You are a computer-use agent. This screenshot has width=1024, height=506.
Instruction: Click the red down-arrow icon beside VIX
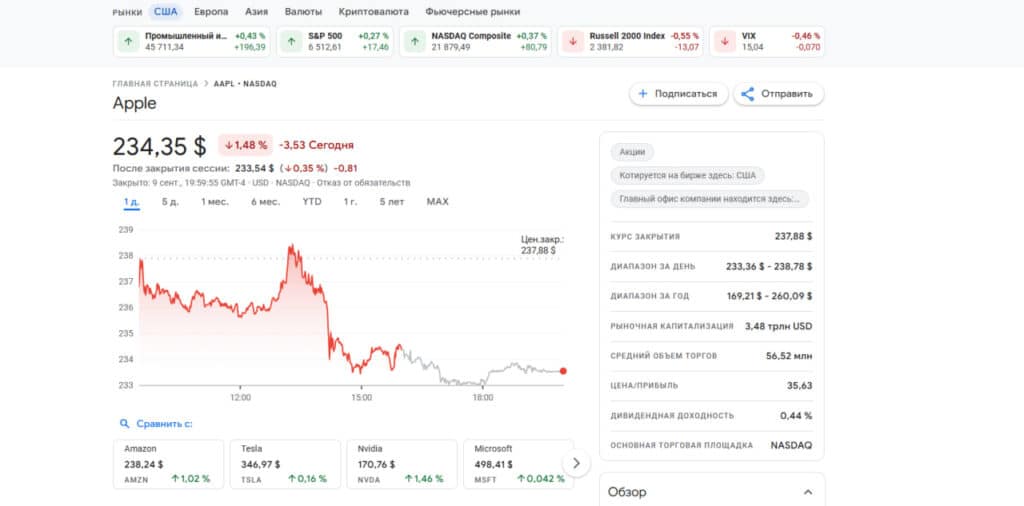(x=724, y=41)
